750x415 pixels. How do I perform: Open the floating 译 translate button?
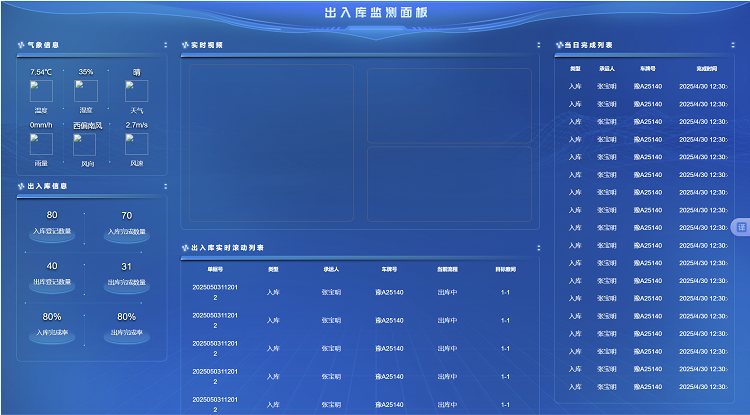[x=741, y=227]
